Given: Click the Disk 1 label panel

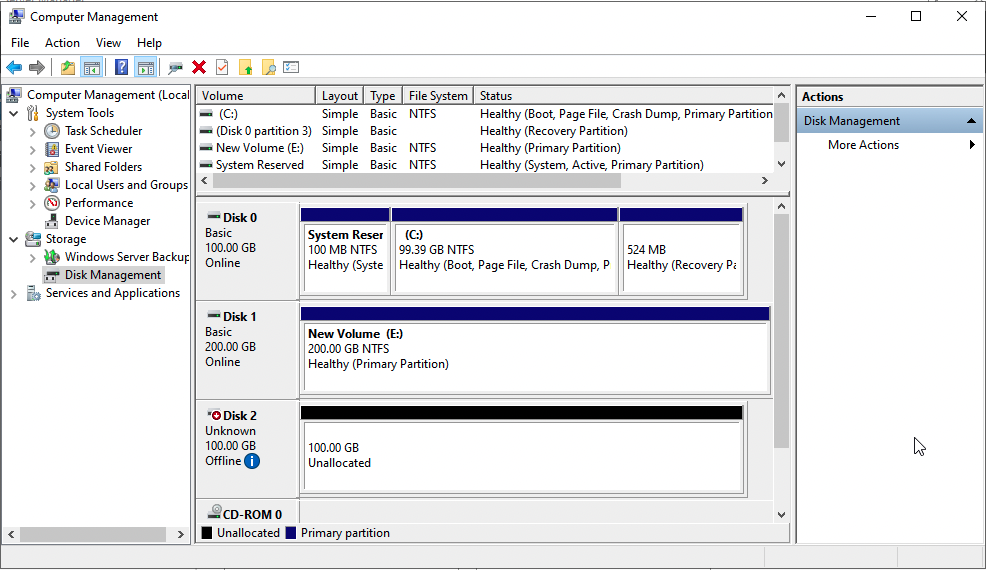Looking at the screenshot, I should 248,350.
